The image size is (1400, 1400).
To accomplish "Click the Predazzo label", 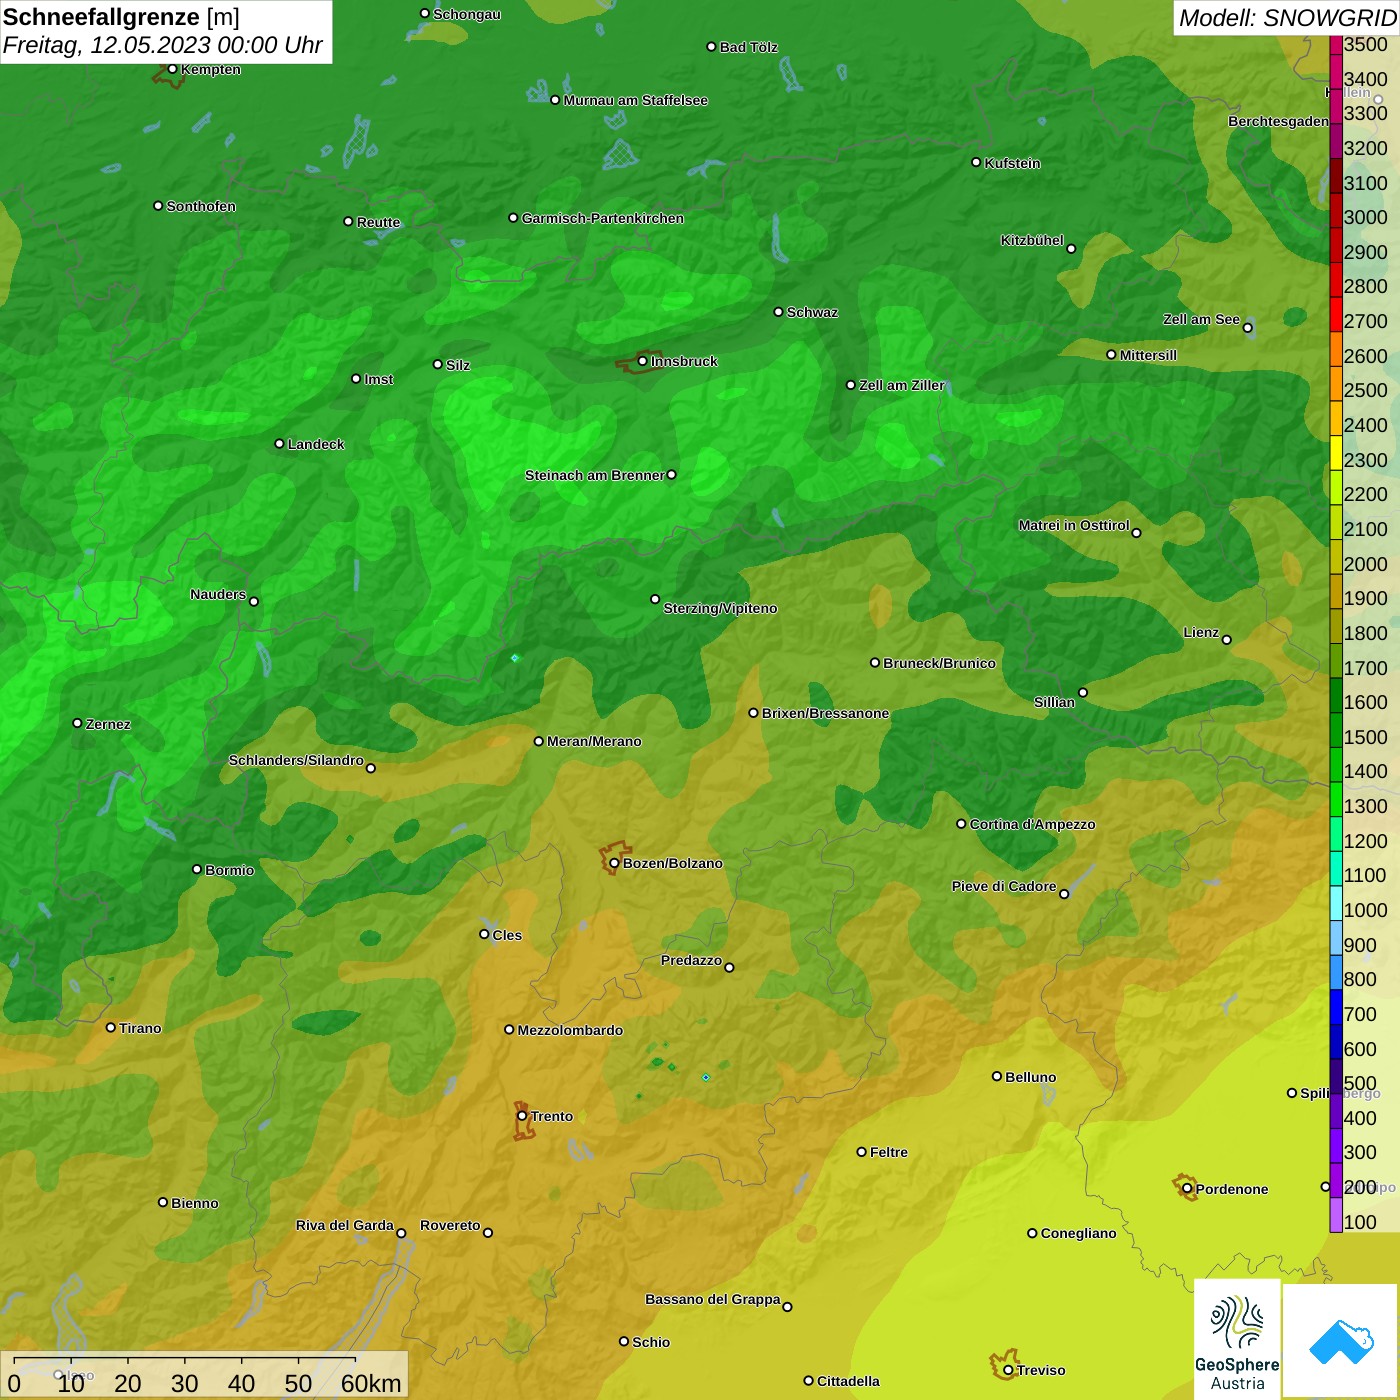I will pyautogui.click(x=691, y=960).
